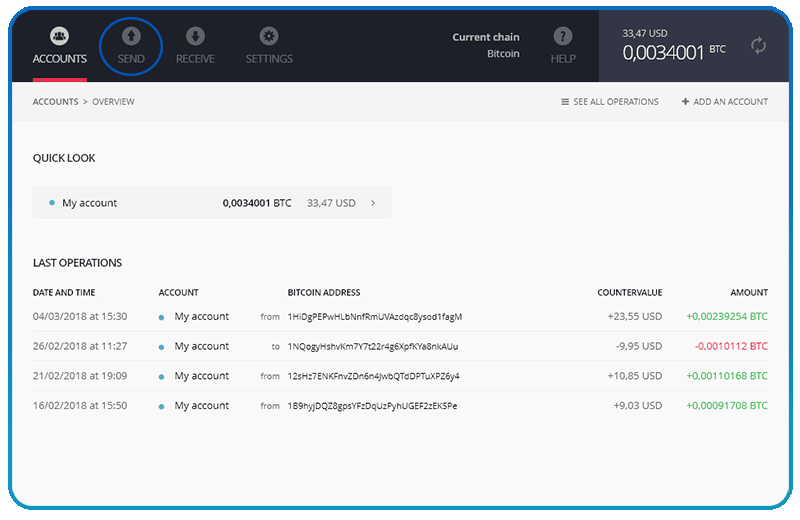Click ADD AN ACCOUNT link
Viewport: 800px width, 520px height.
pos(731,102)
